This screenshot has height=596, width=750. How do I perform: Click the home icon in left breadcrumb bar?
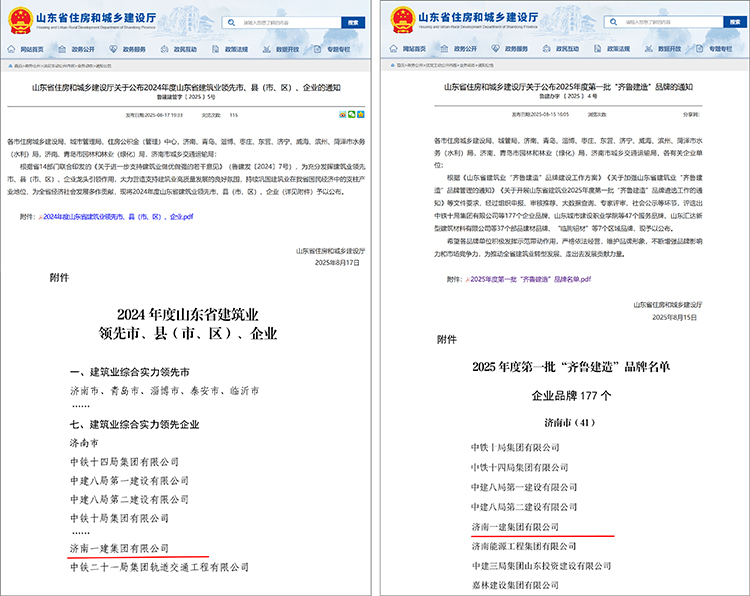pos(11,65)
